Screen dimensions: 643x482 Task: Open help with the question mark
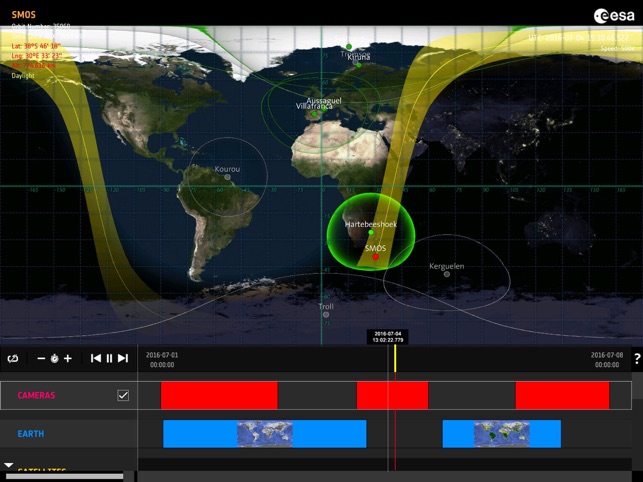[x=637, y=359]
